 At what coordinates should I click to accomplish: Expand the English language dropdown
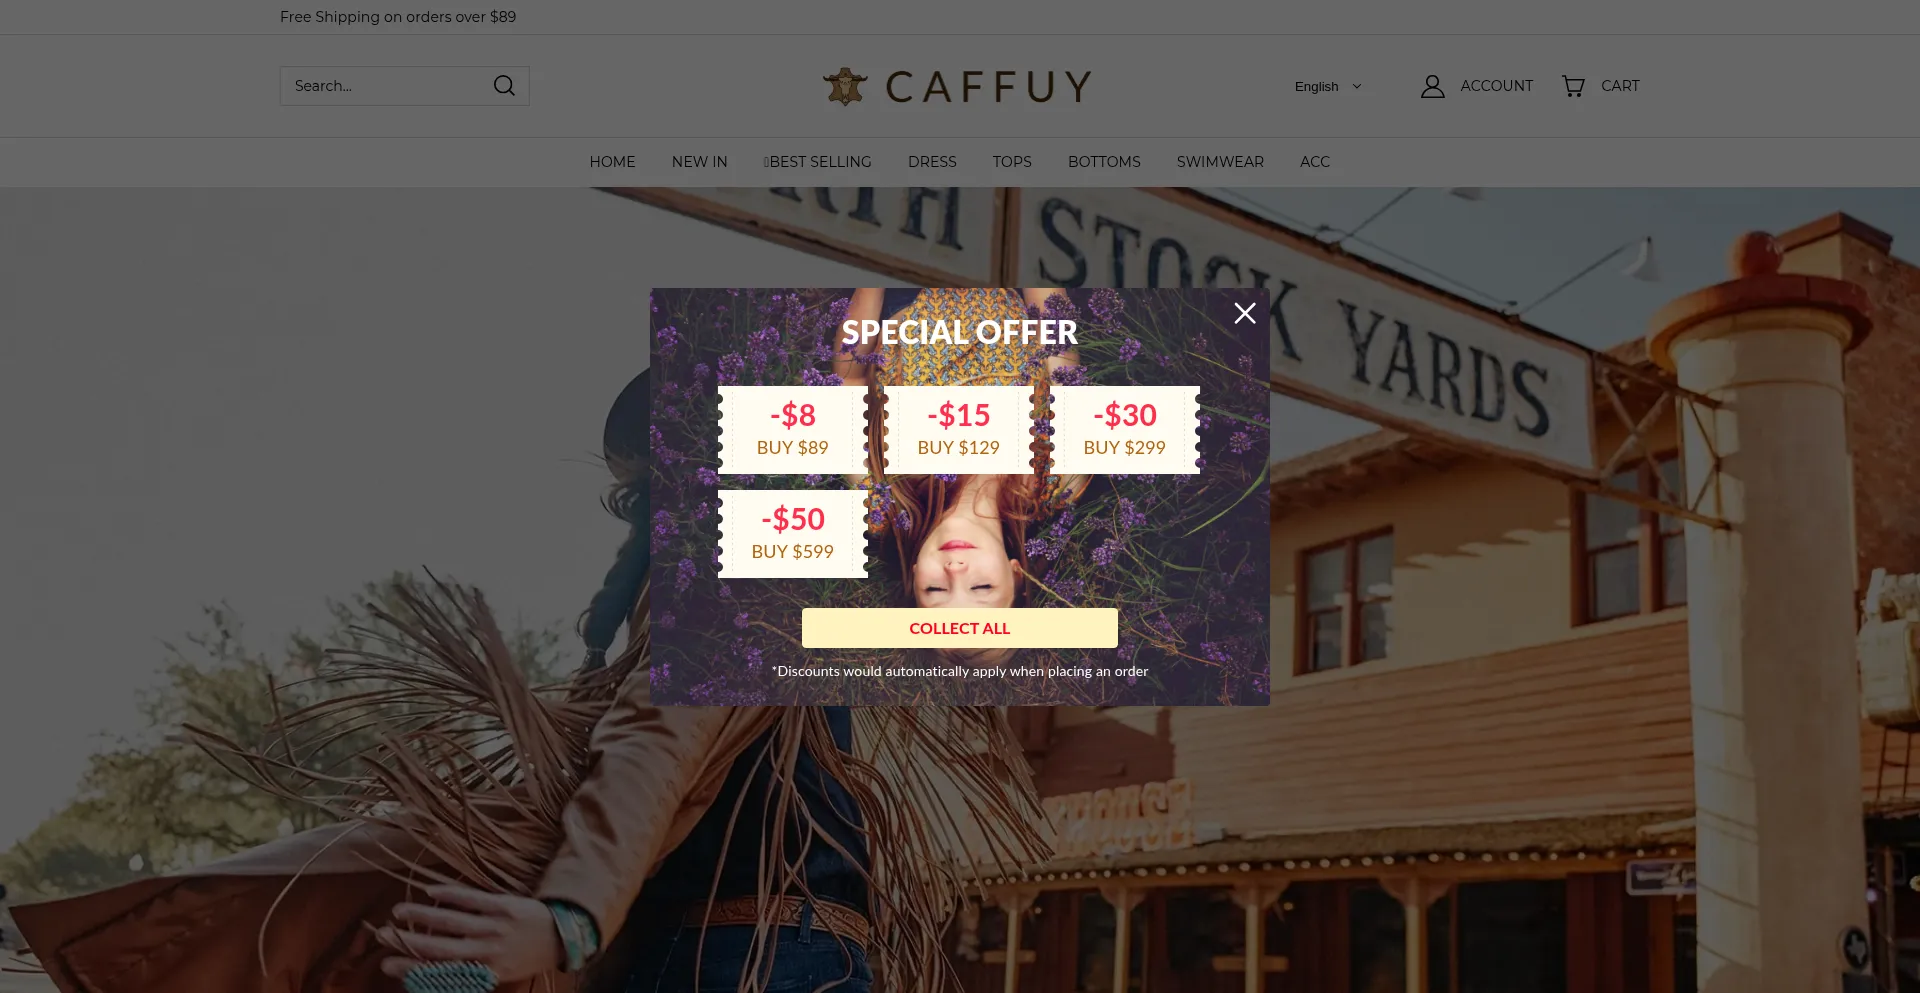coord(1328,86)
